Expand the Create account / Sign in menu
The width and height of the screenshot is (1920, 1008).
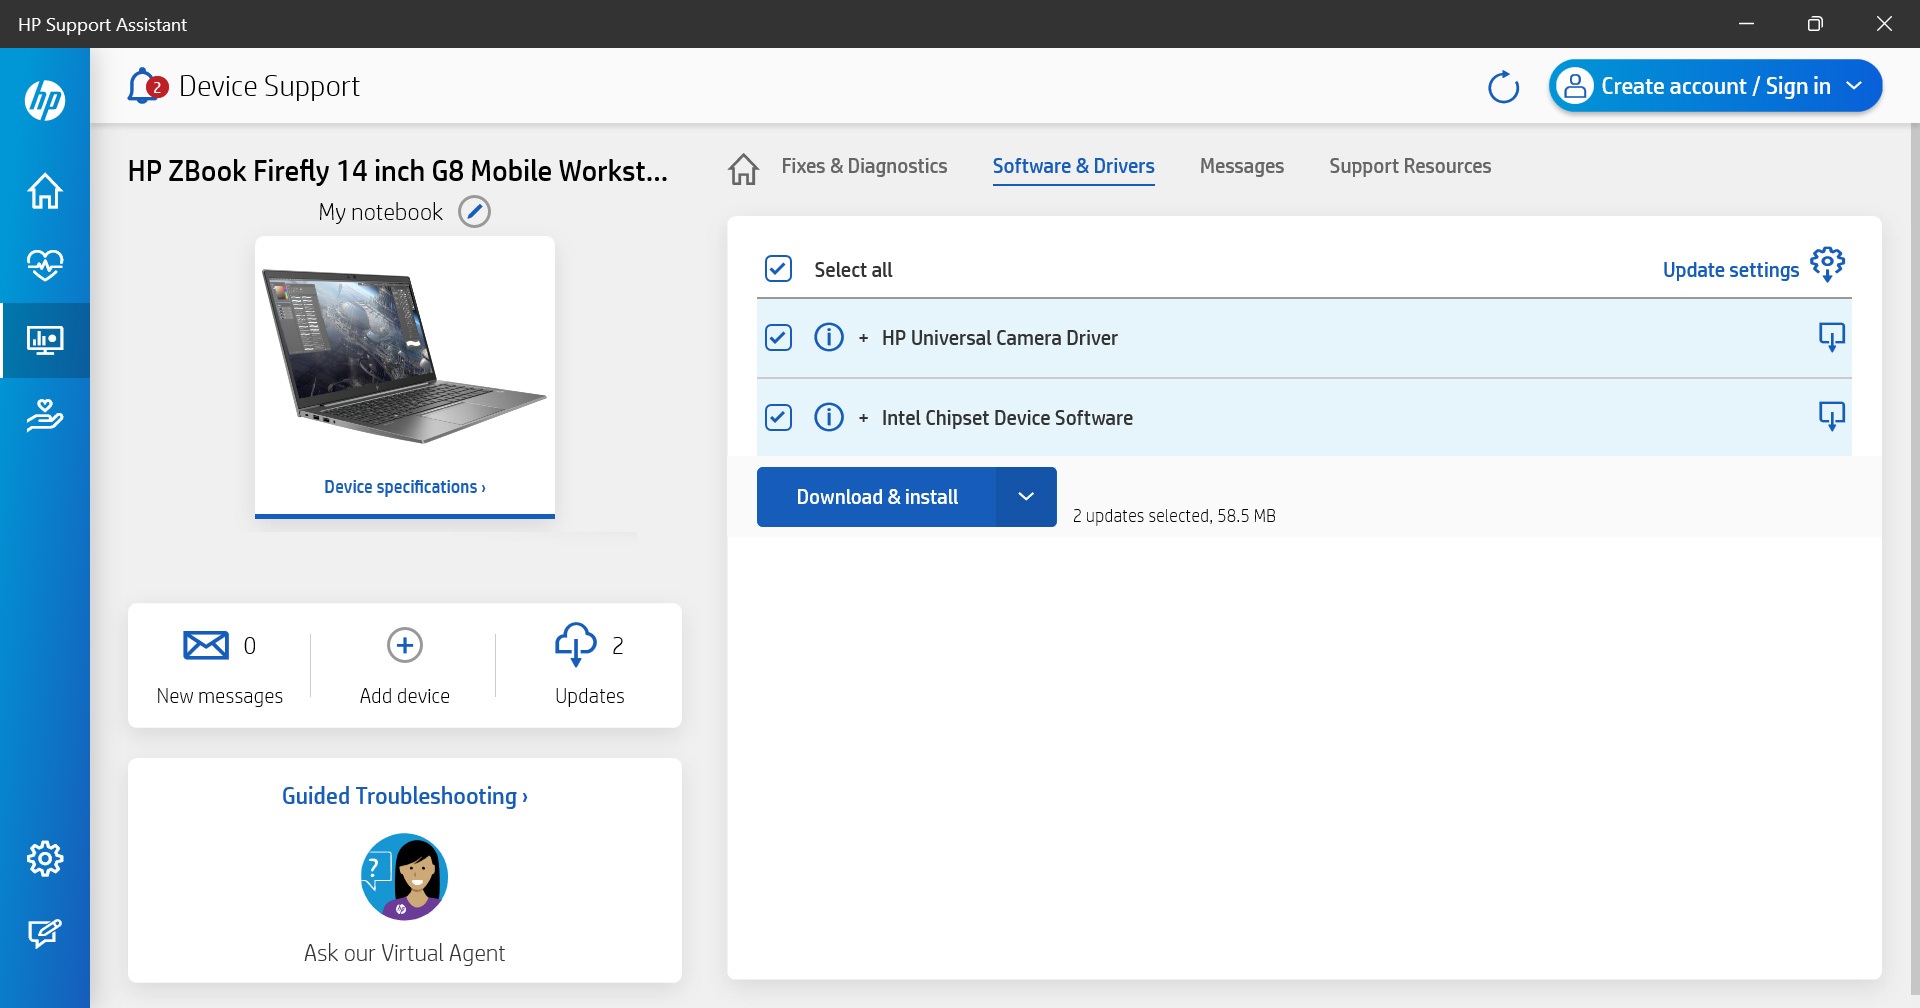[1854, 86]
